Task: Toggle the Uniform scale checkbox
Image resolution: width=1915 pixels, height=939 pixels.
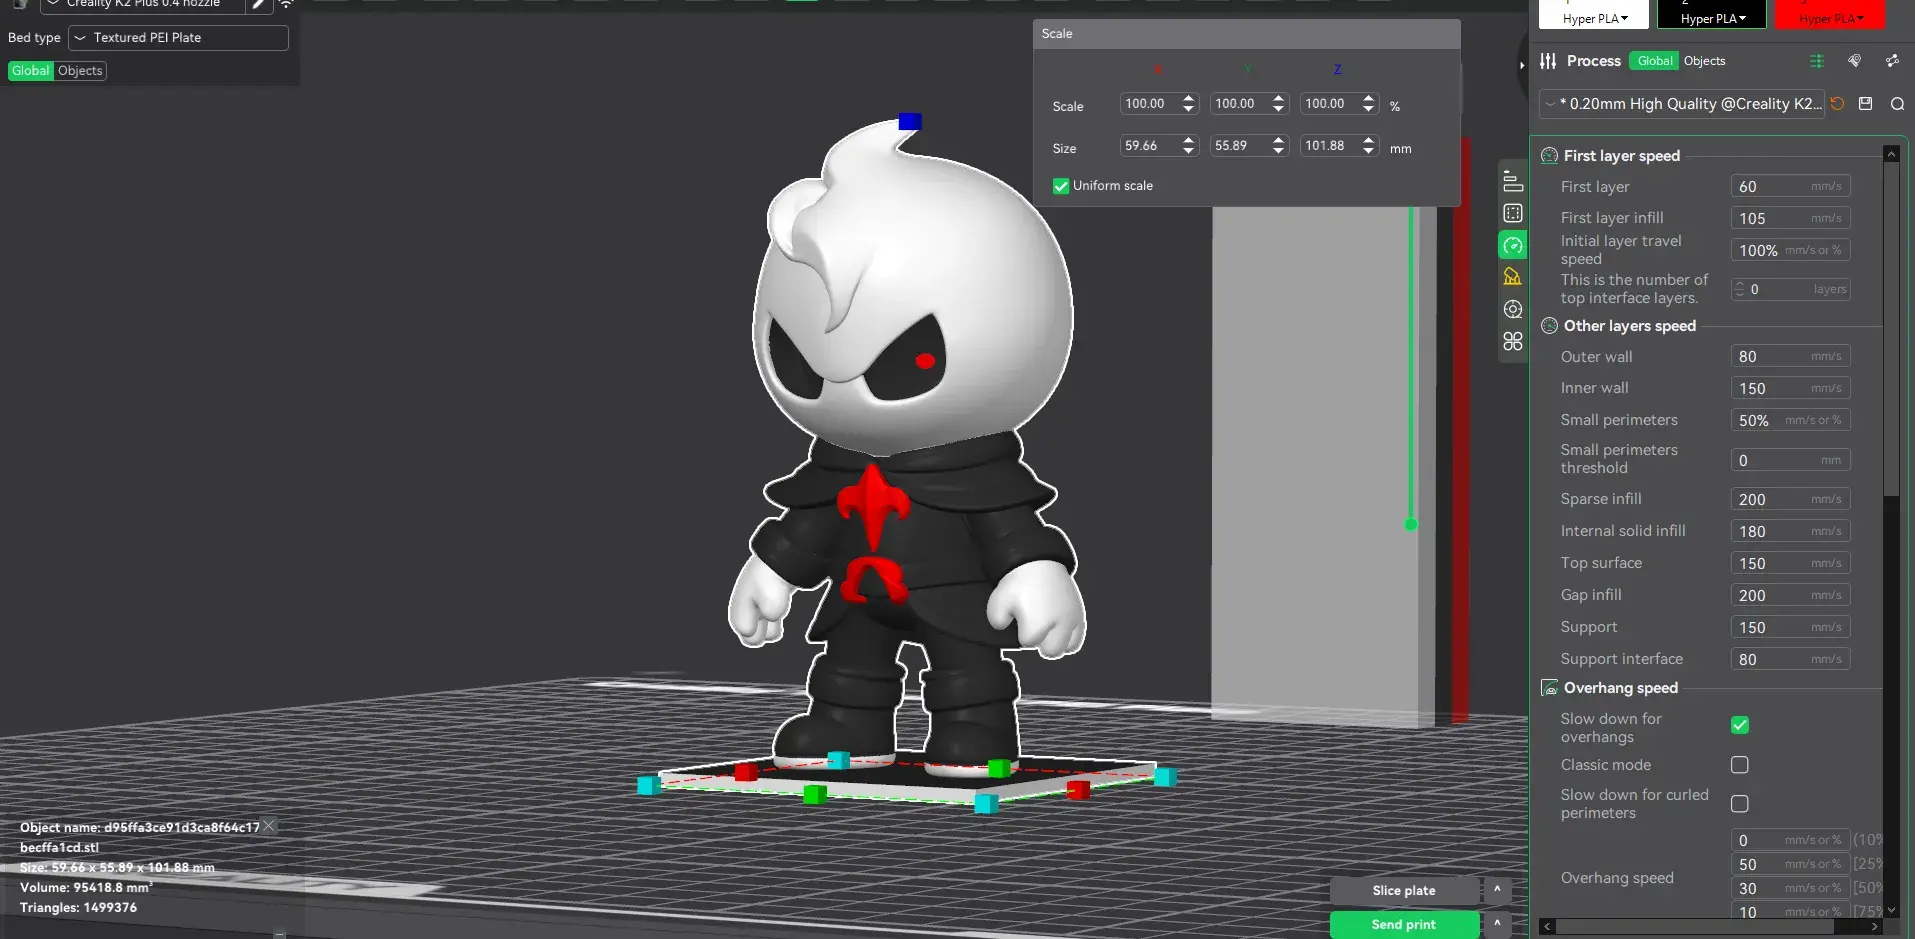Action: (x=1061, y=186)
